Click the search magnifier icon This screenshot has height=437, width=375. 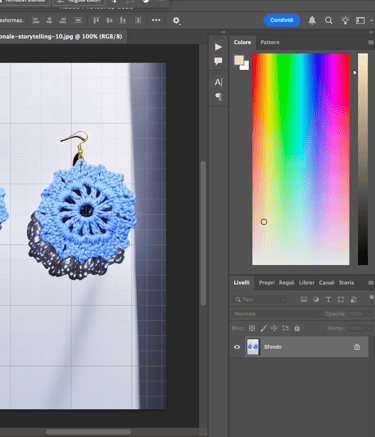pos(329,20)
